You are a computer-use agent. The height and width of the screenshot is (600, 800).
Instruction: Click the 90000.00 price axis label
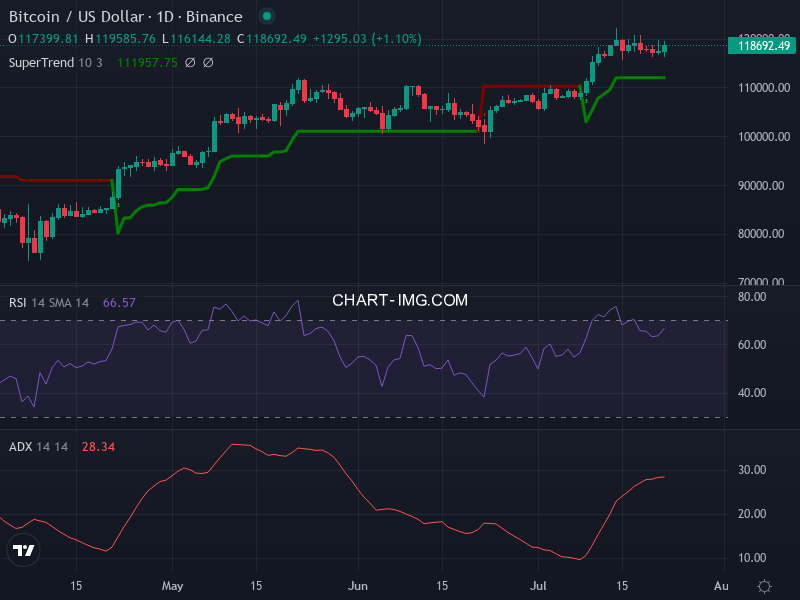(x=761, y=186)
